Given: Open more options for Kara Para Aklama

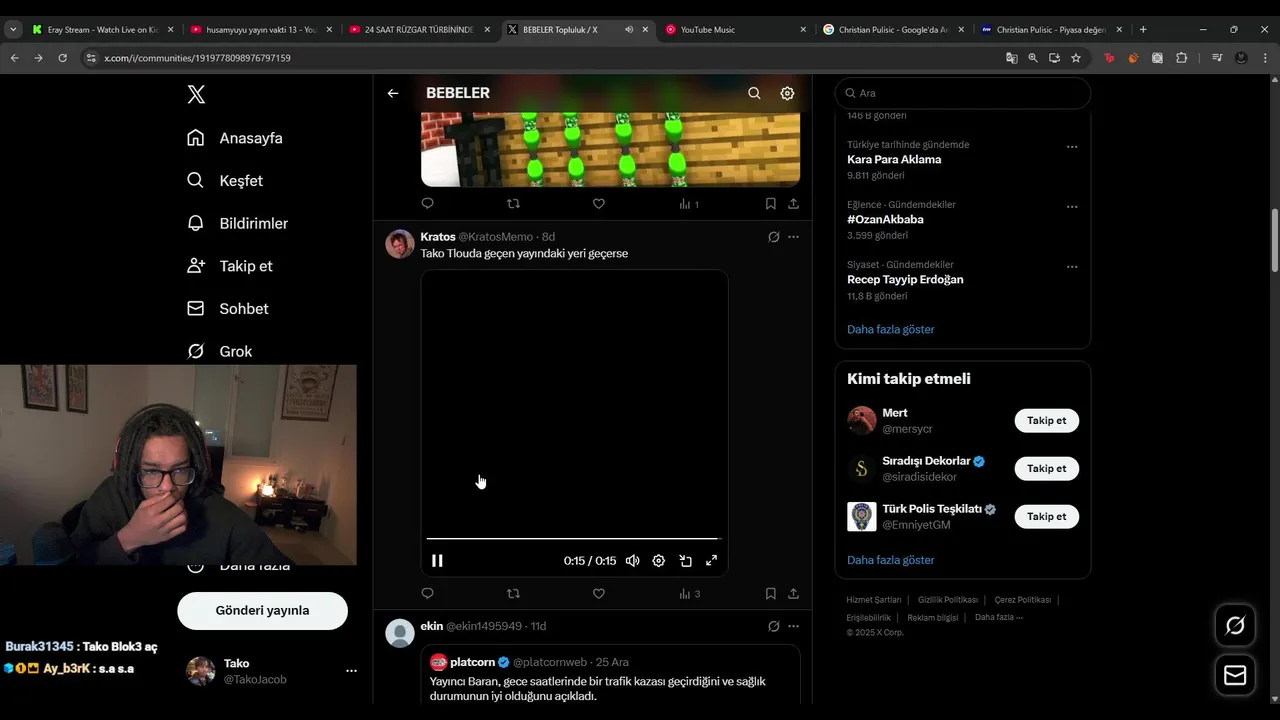Looking at the screenshot, I should click(1072, 147).
